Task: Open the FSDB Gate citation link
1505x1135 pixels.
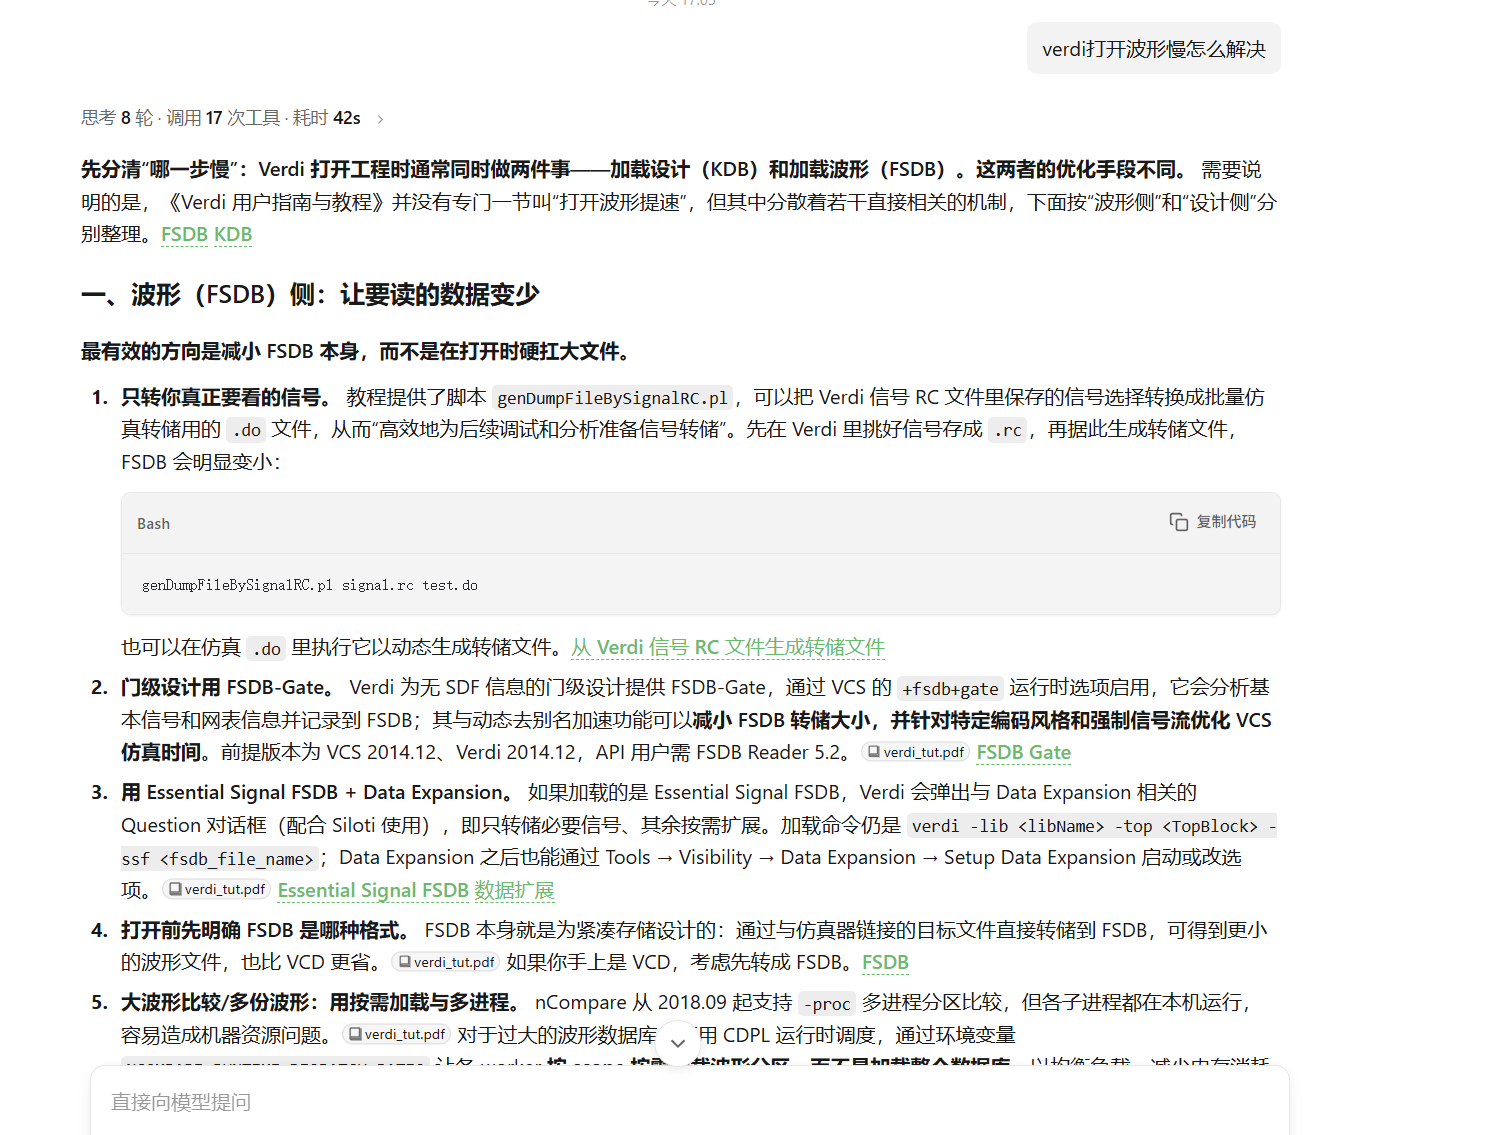Action: click(1024, 752)
